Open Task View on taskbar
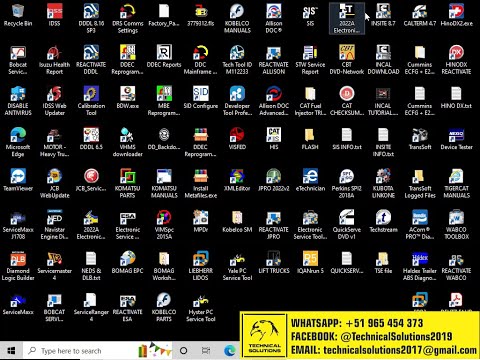480x360 pixels. click(x=206, y=351)
